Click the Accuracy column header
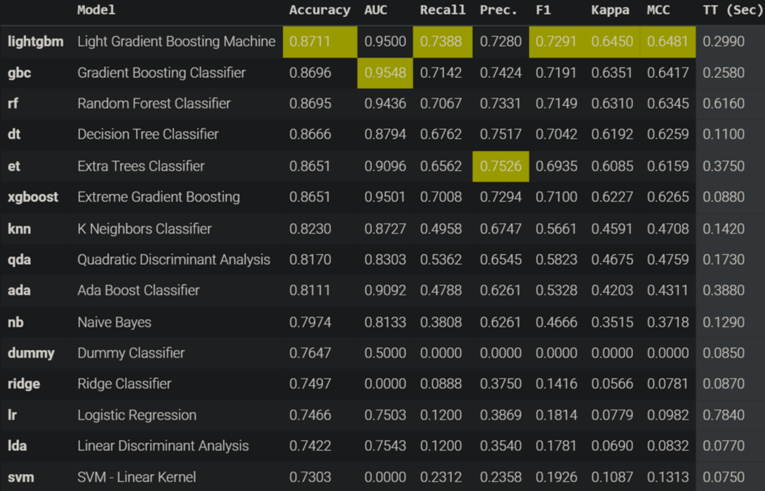Screen dimensions: 765x491 (320, 10)
